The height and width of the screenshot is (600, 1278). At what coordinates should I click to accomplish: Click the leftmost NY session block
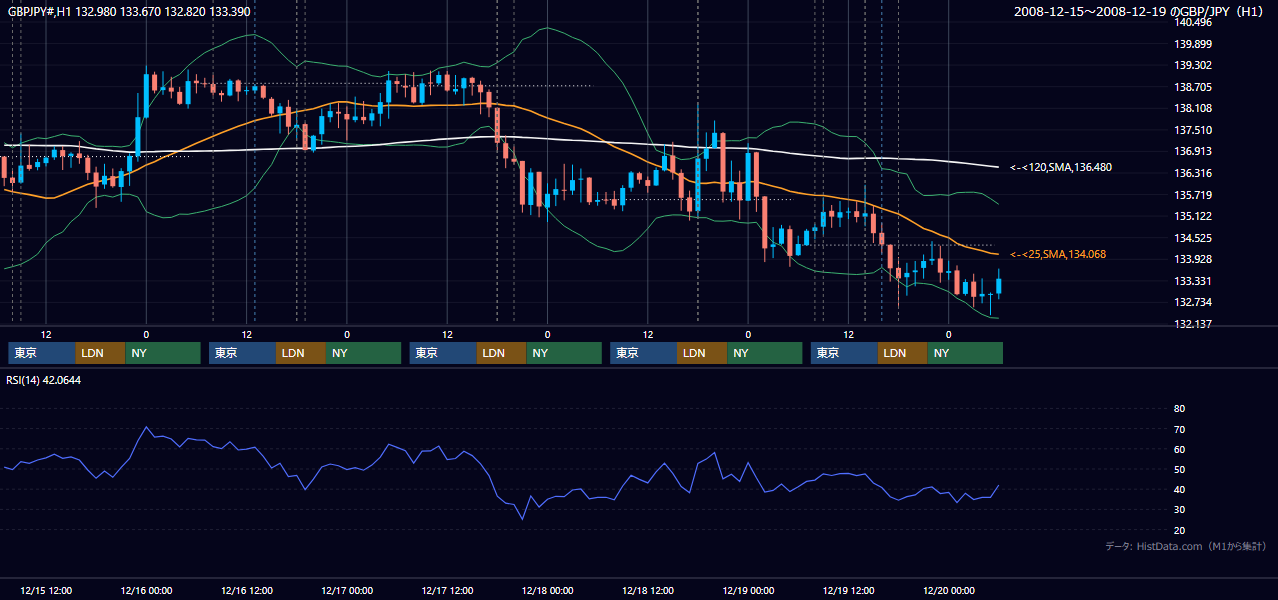point(163,353)
